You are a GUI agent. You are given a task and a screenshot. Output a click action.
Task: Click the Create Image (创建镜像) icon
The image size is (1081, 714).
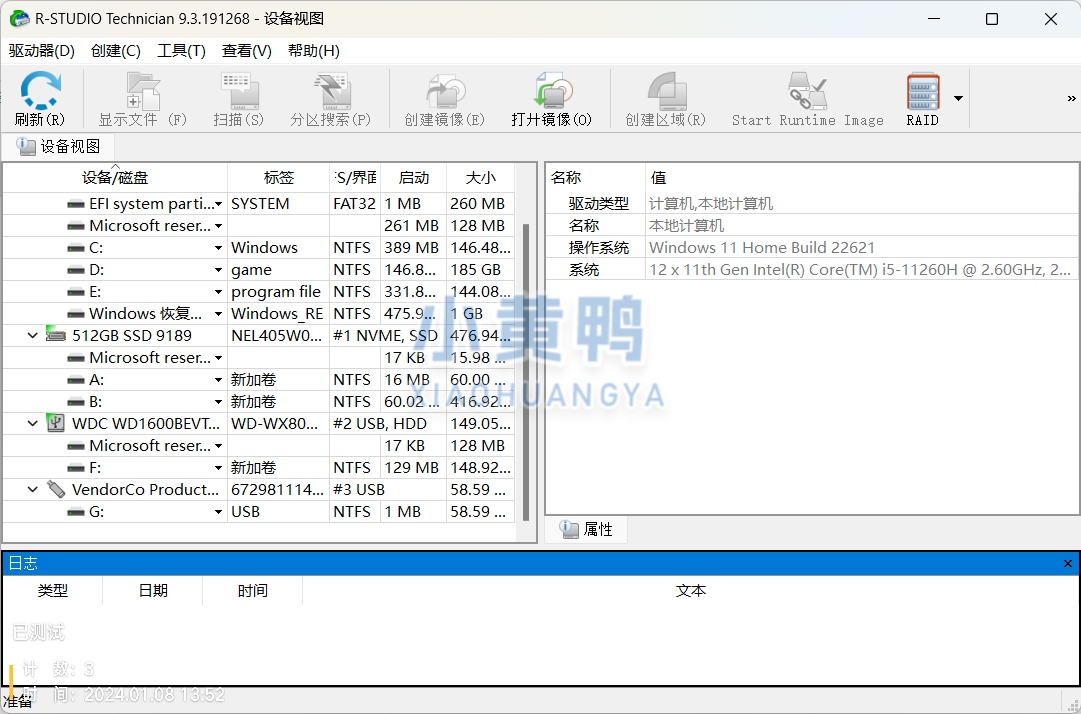[x=445, y=90]
